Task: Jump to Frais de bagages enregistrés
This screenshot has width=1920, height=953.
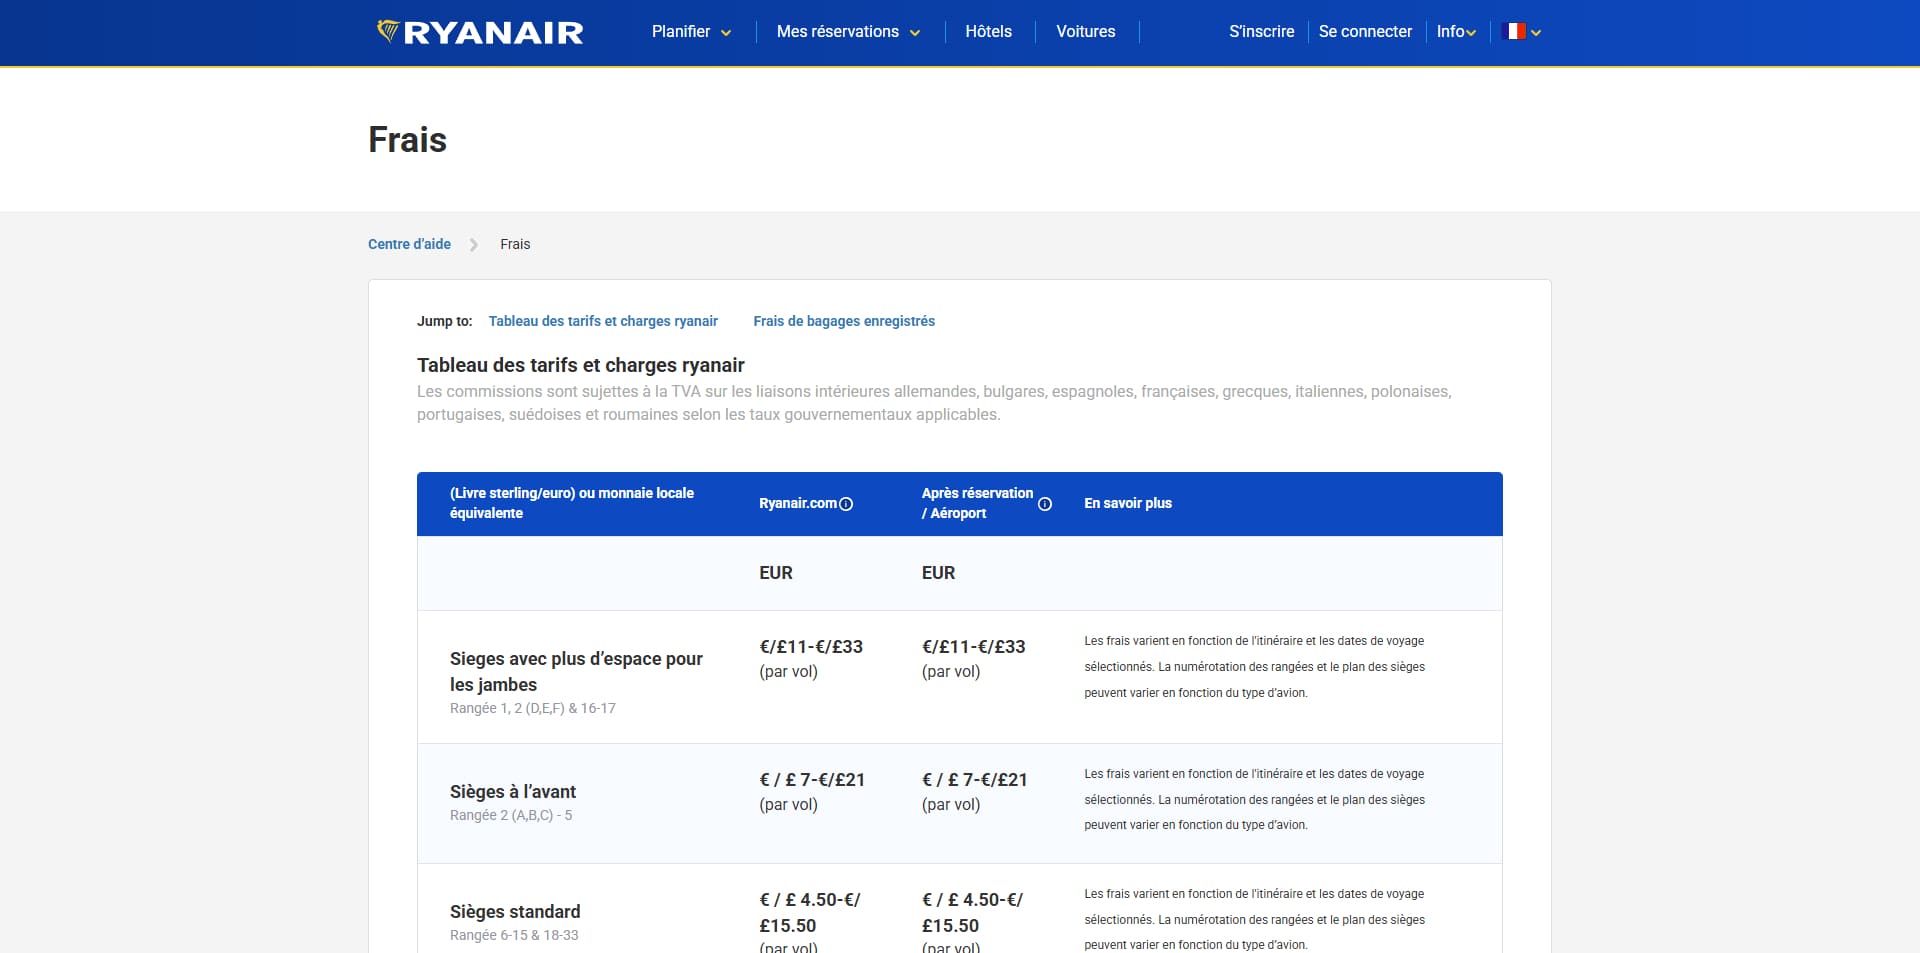Action: point(844,321)
